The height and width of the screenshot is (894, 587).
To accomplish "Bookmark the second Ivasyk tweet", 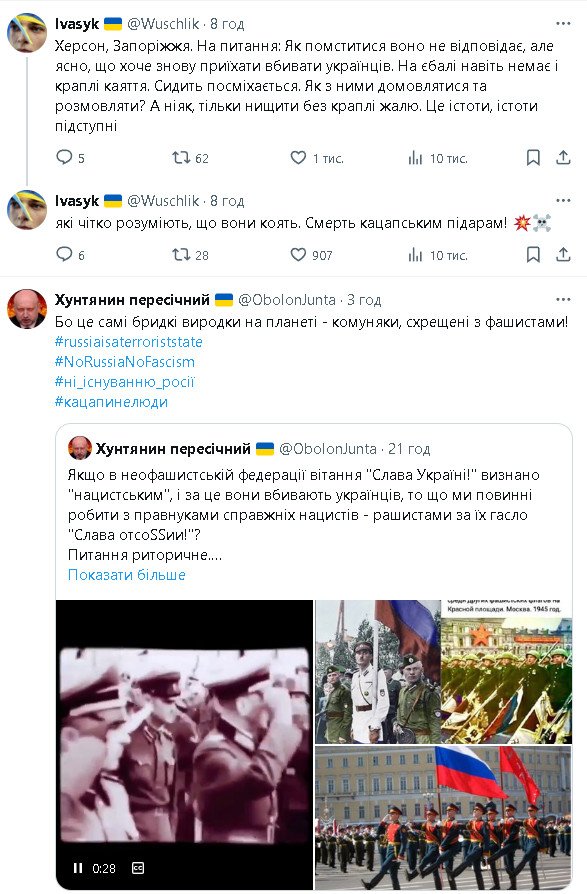I will (533, 254).
